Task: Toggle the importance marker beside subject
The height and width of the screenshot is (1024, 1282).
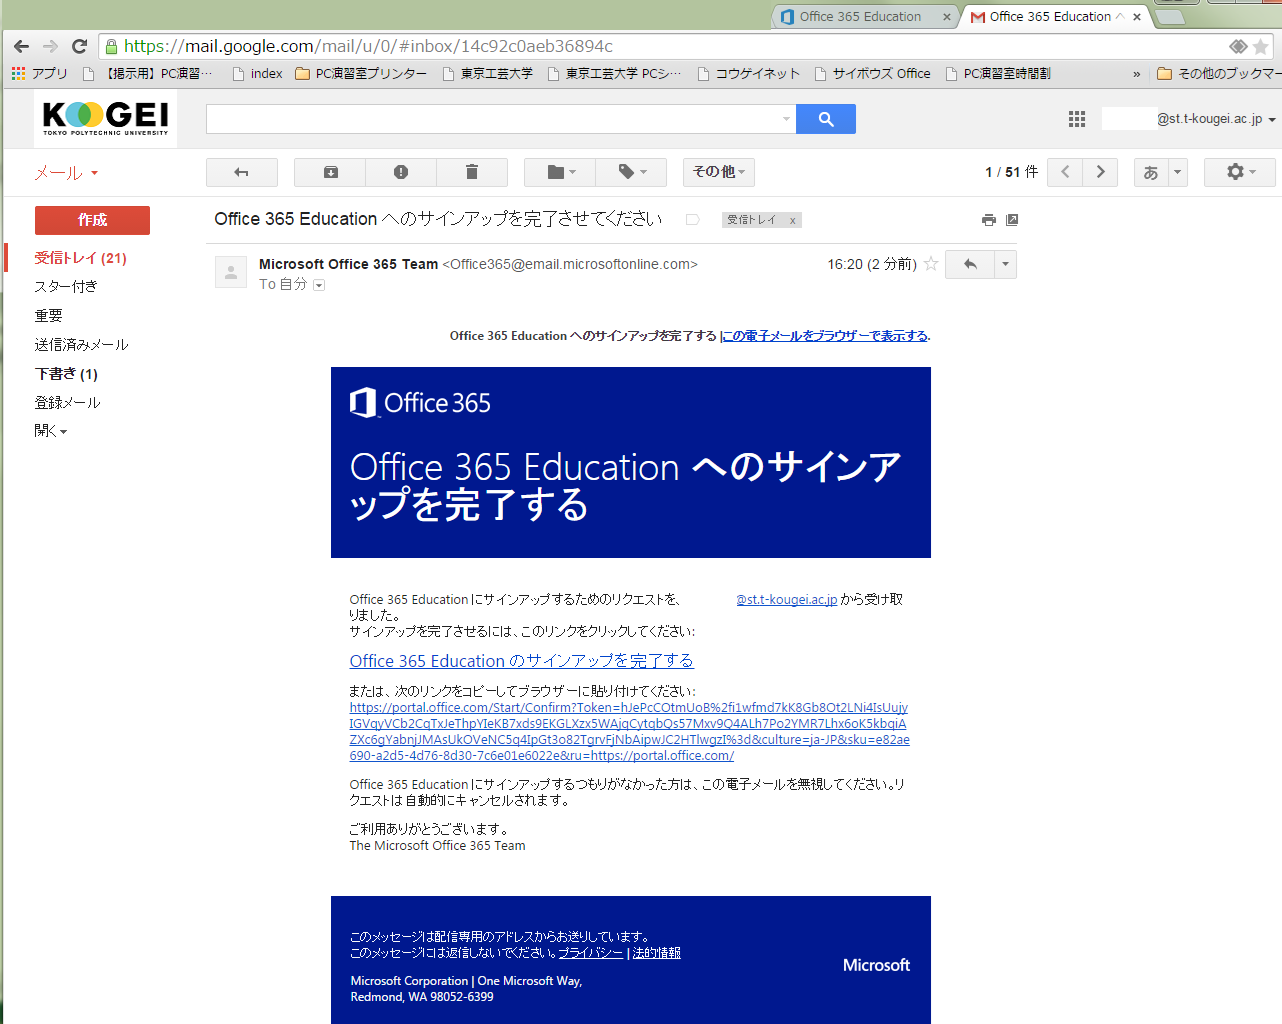Action: point(692,220)
